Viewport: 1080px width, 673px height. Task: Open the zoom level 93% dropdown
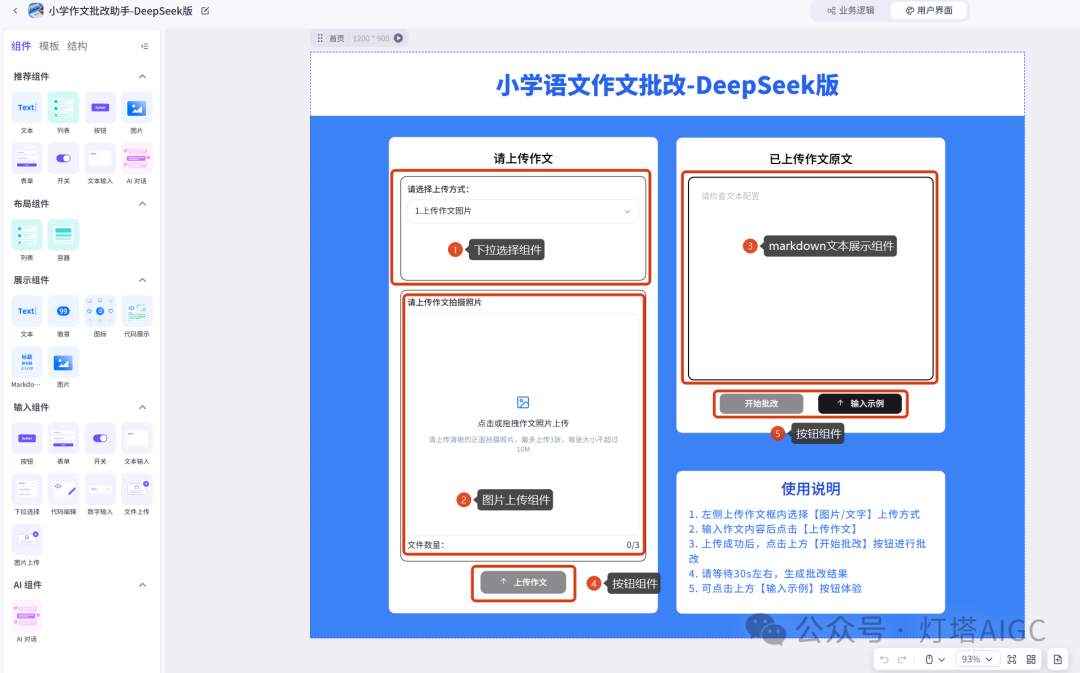pyautogui.click(x=977, y=659)
